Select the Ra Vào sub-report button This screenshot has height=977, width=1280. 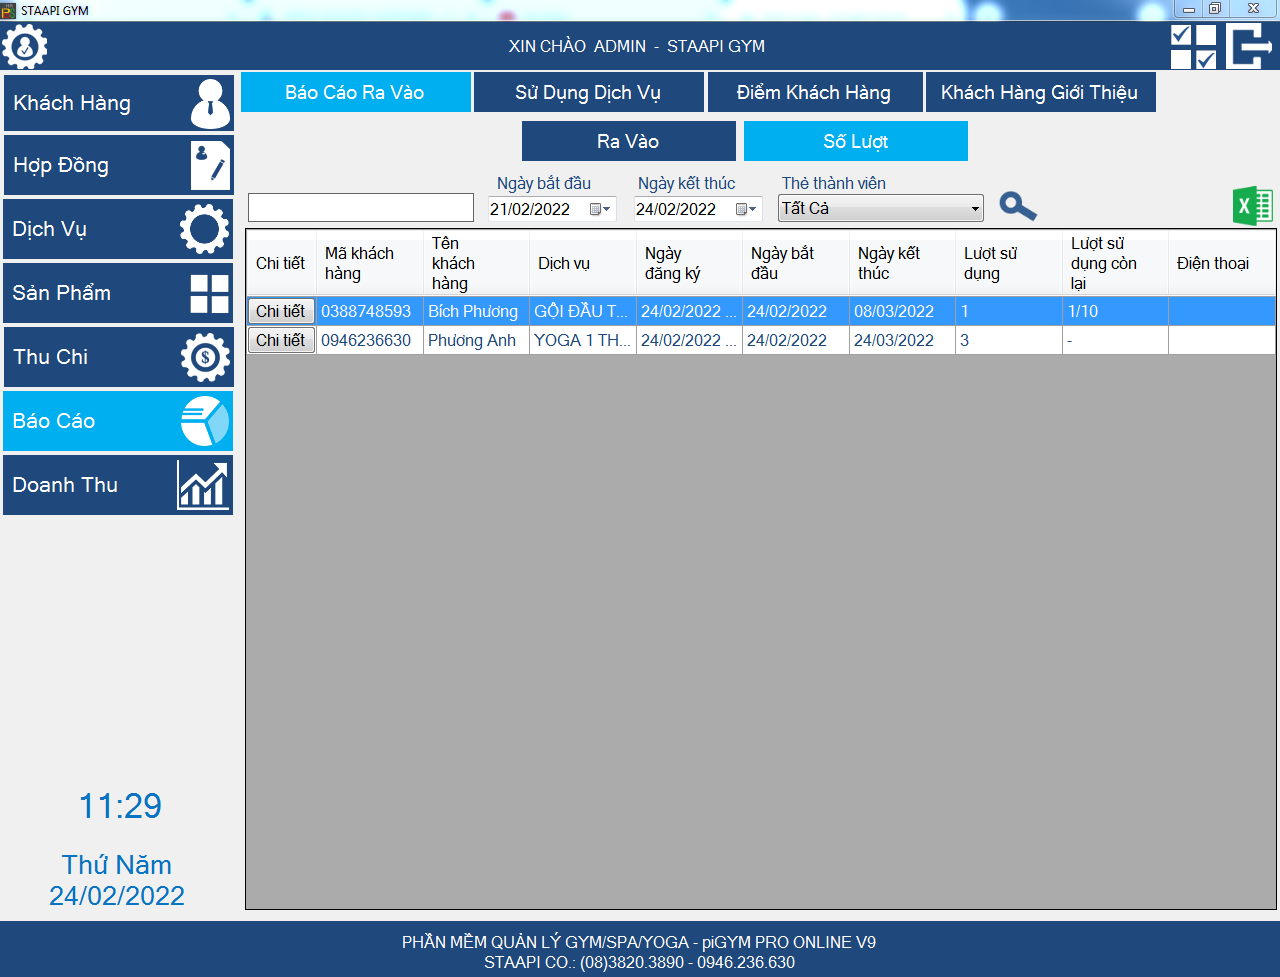coord(628,141)
